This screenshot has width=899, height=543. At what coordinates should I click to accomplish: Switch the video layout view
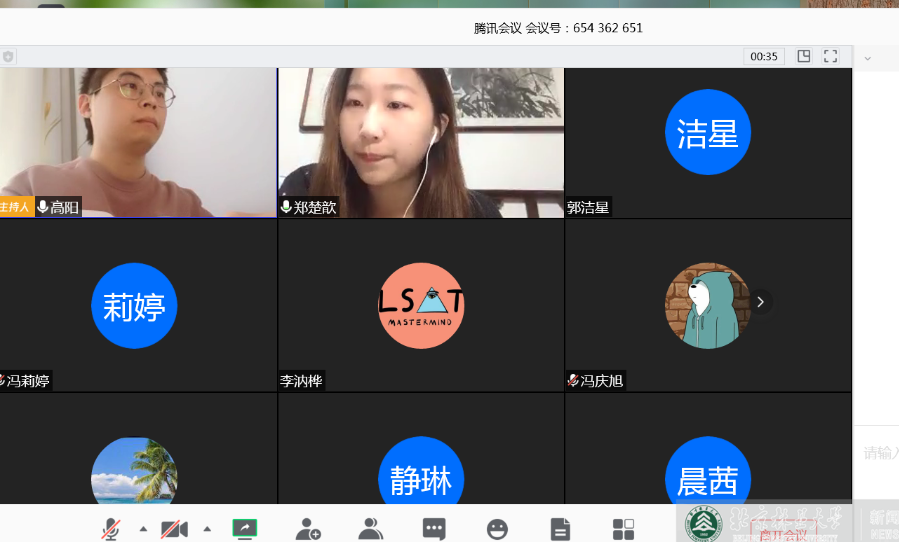point(804,56)
